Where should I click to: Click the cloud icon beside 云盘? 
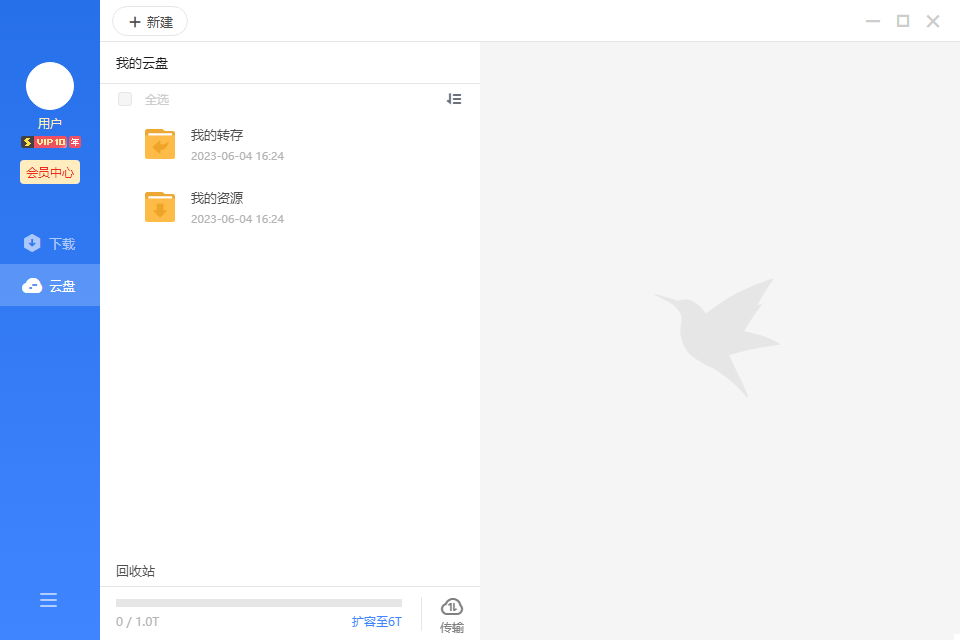(x=32, y=286)
